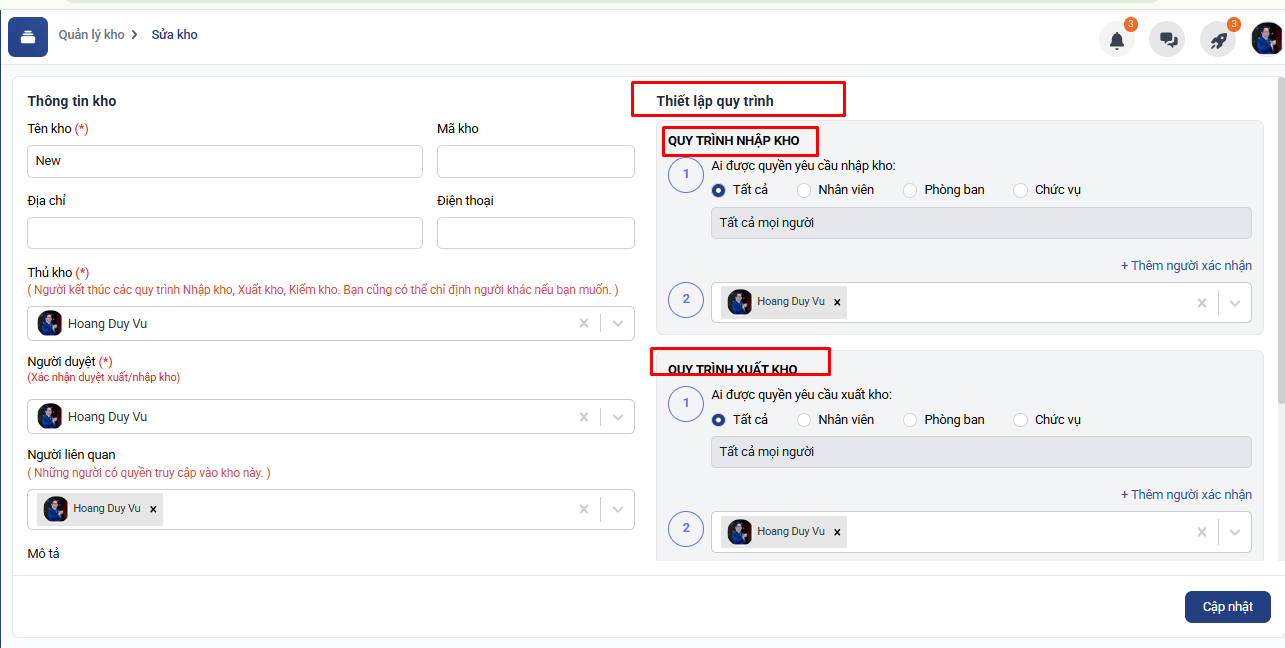
Task: Expand nhập kho step 2 approver dropdown
Action: [x=1235, y=303]
